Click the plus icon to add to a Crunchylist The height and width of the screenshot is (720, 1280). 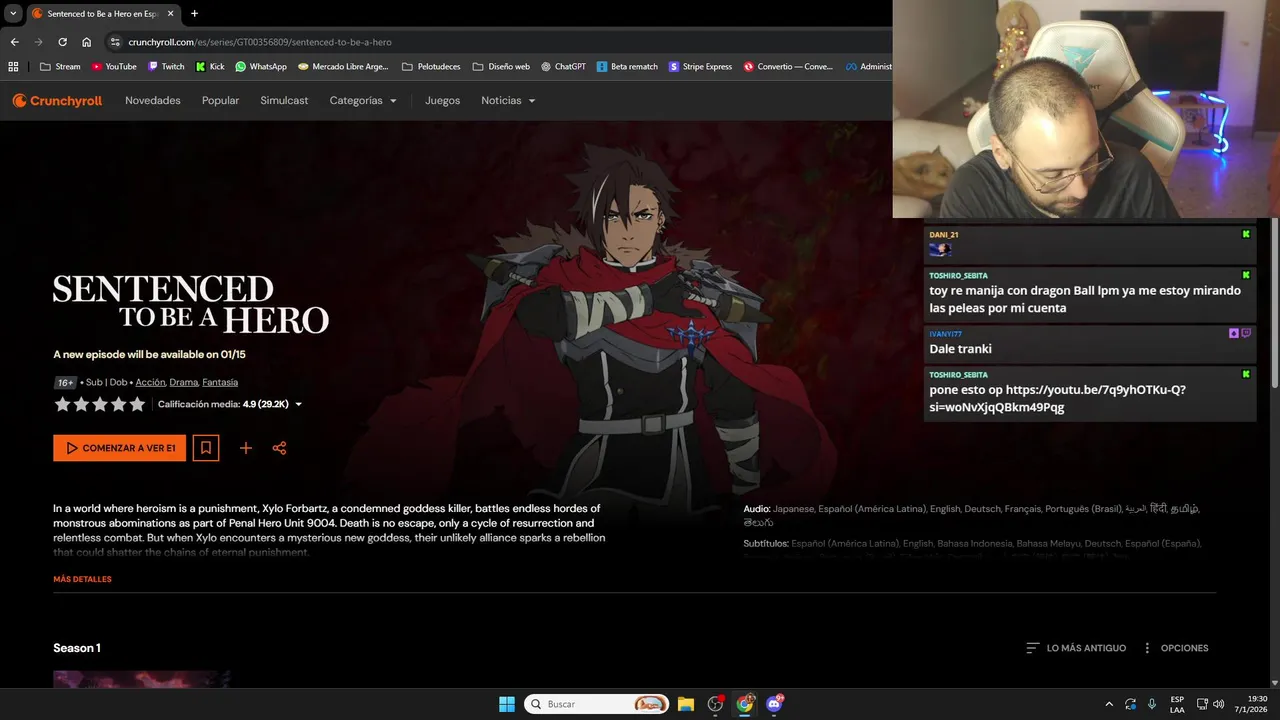click(x=245, y=448)
